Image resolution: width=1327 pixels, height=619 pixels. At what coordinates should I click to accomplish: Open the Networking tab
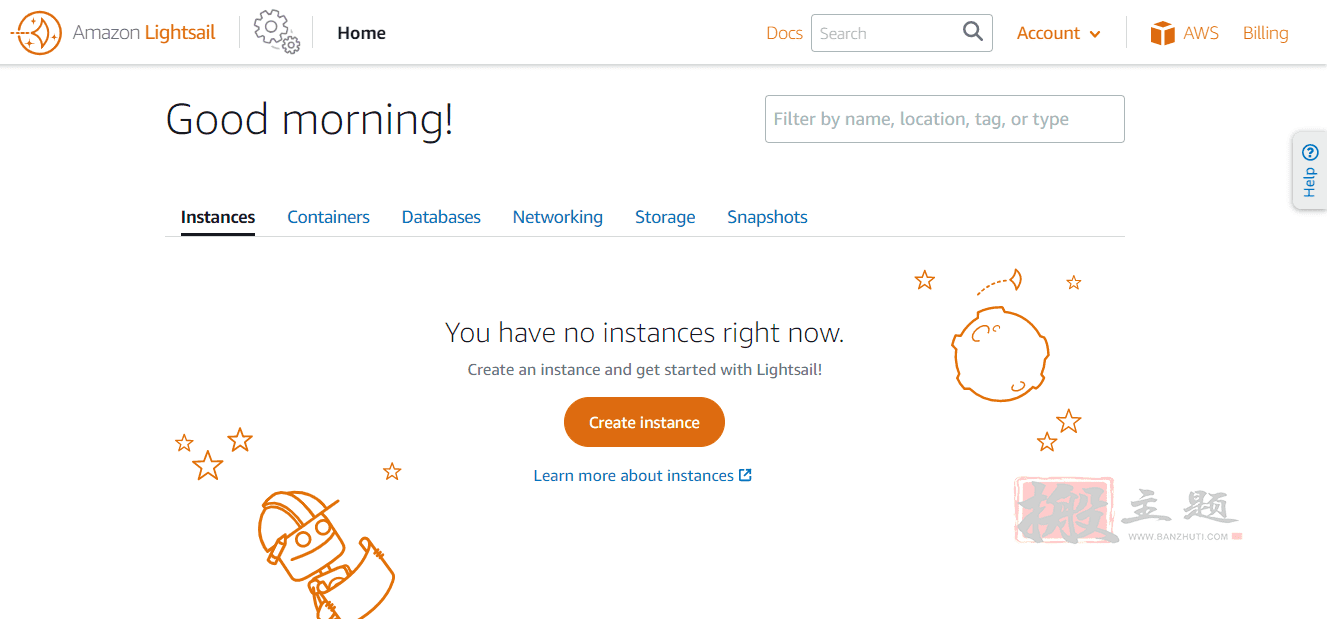pos(557,217)
